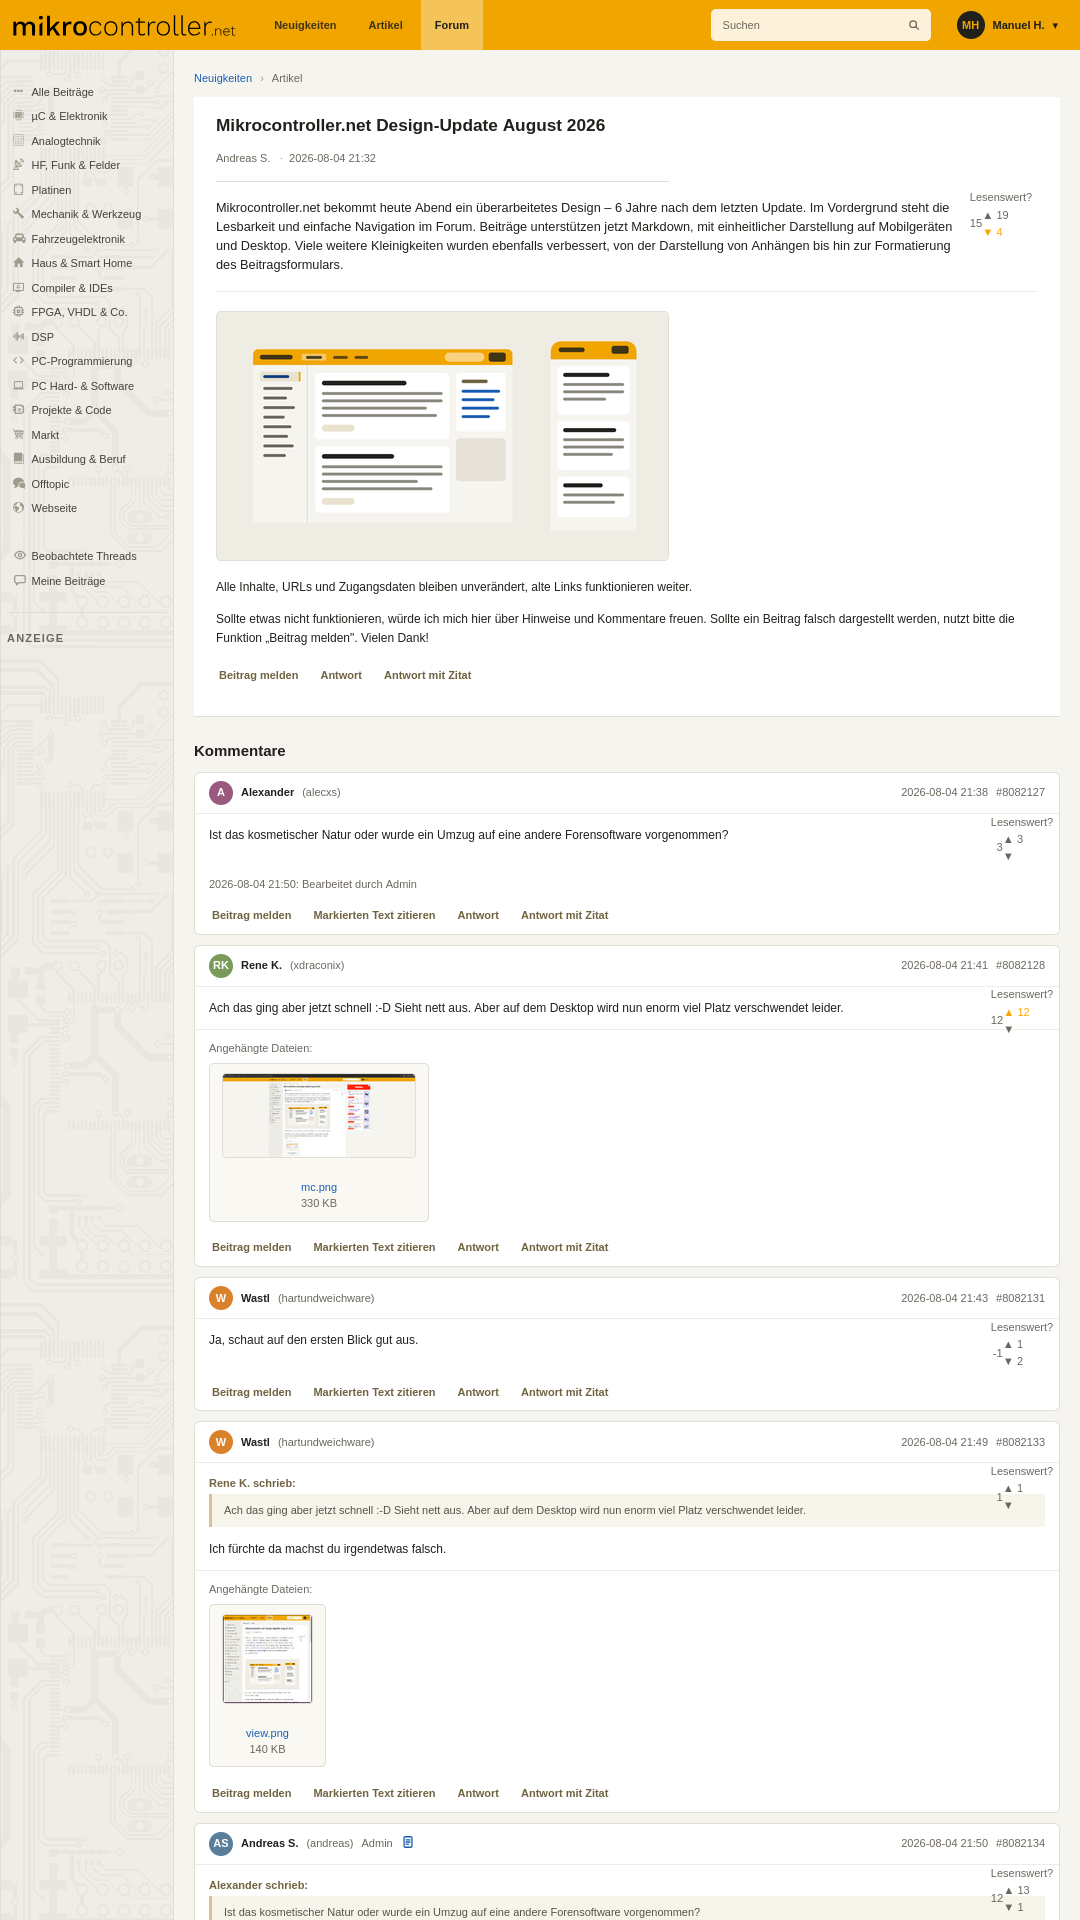This screenshot has height=1920, width=1080.
Task: Open Beobachtete Threads in sidebar
Action: 84,556
